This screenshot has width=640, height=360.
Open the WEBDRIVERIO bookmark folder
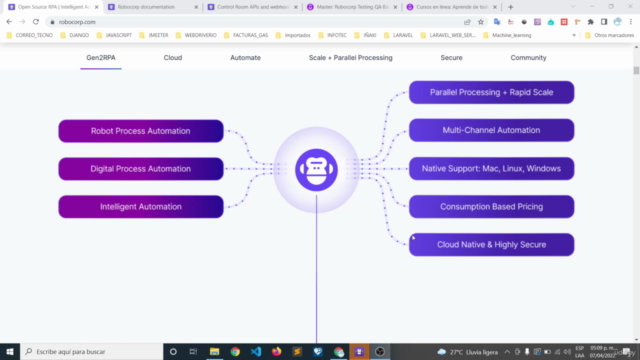[196, 35]
